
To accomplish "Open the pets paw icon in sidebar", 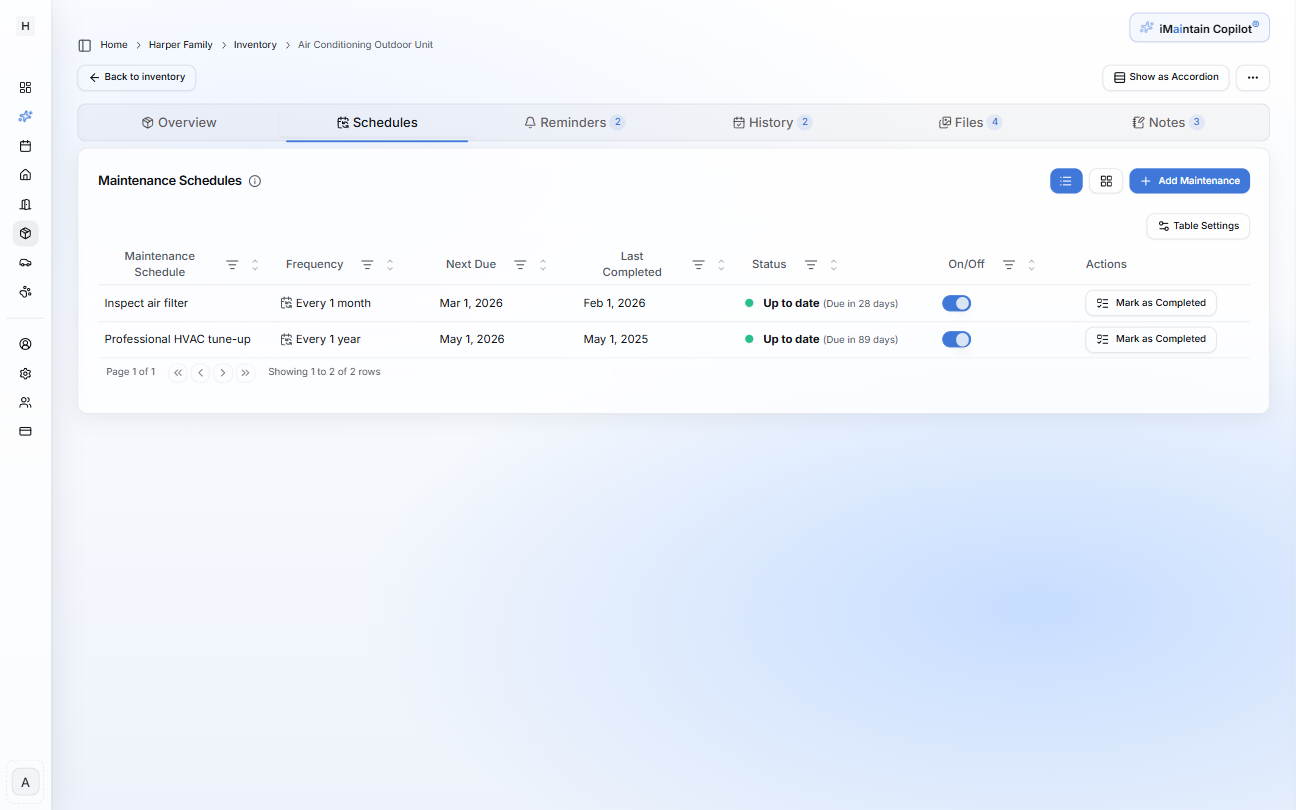I will click(25, 291).
